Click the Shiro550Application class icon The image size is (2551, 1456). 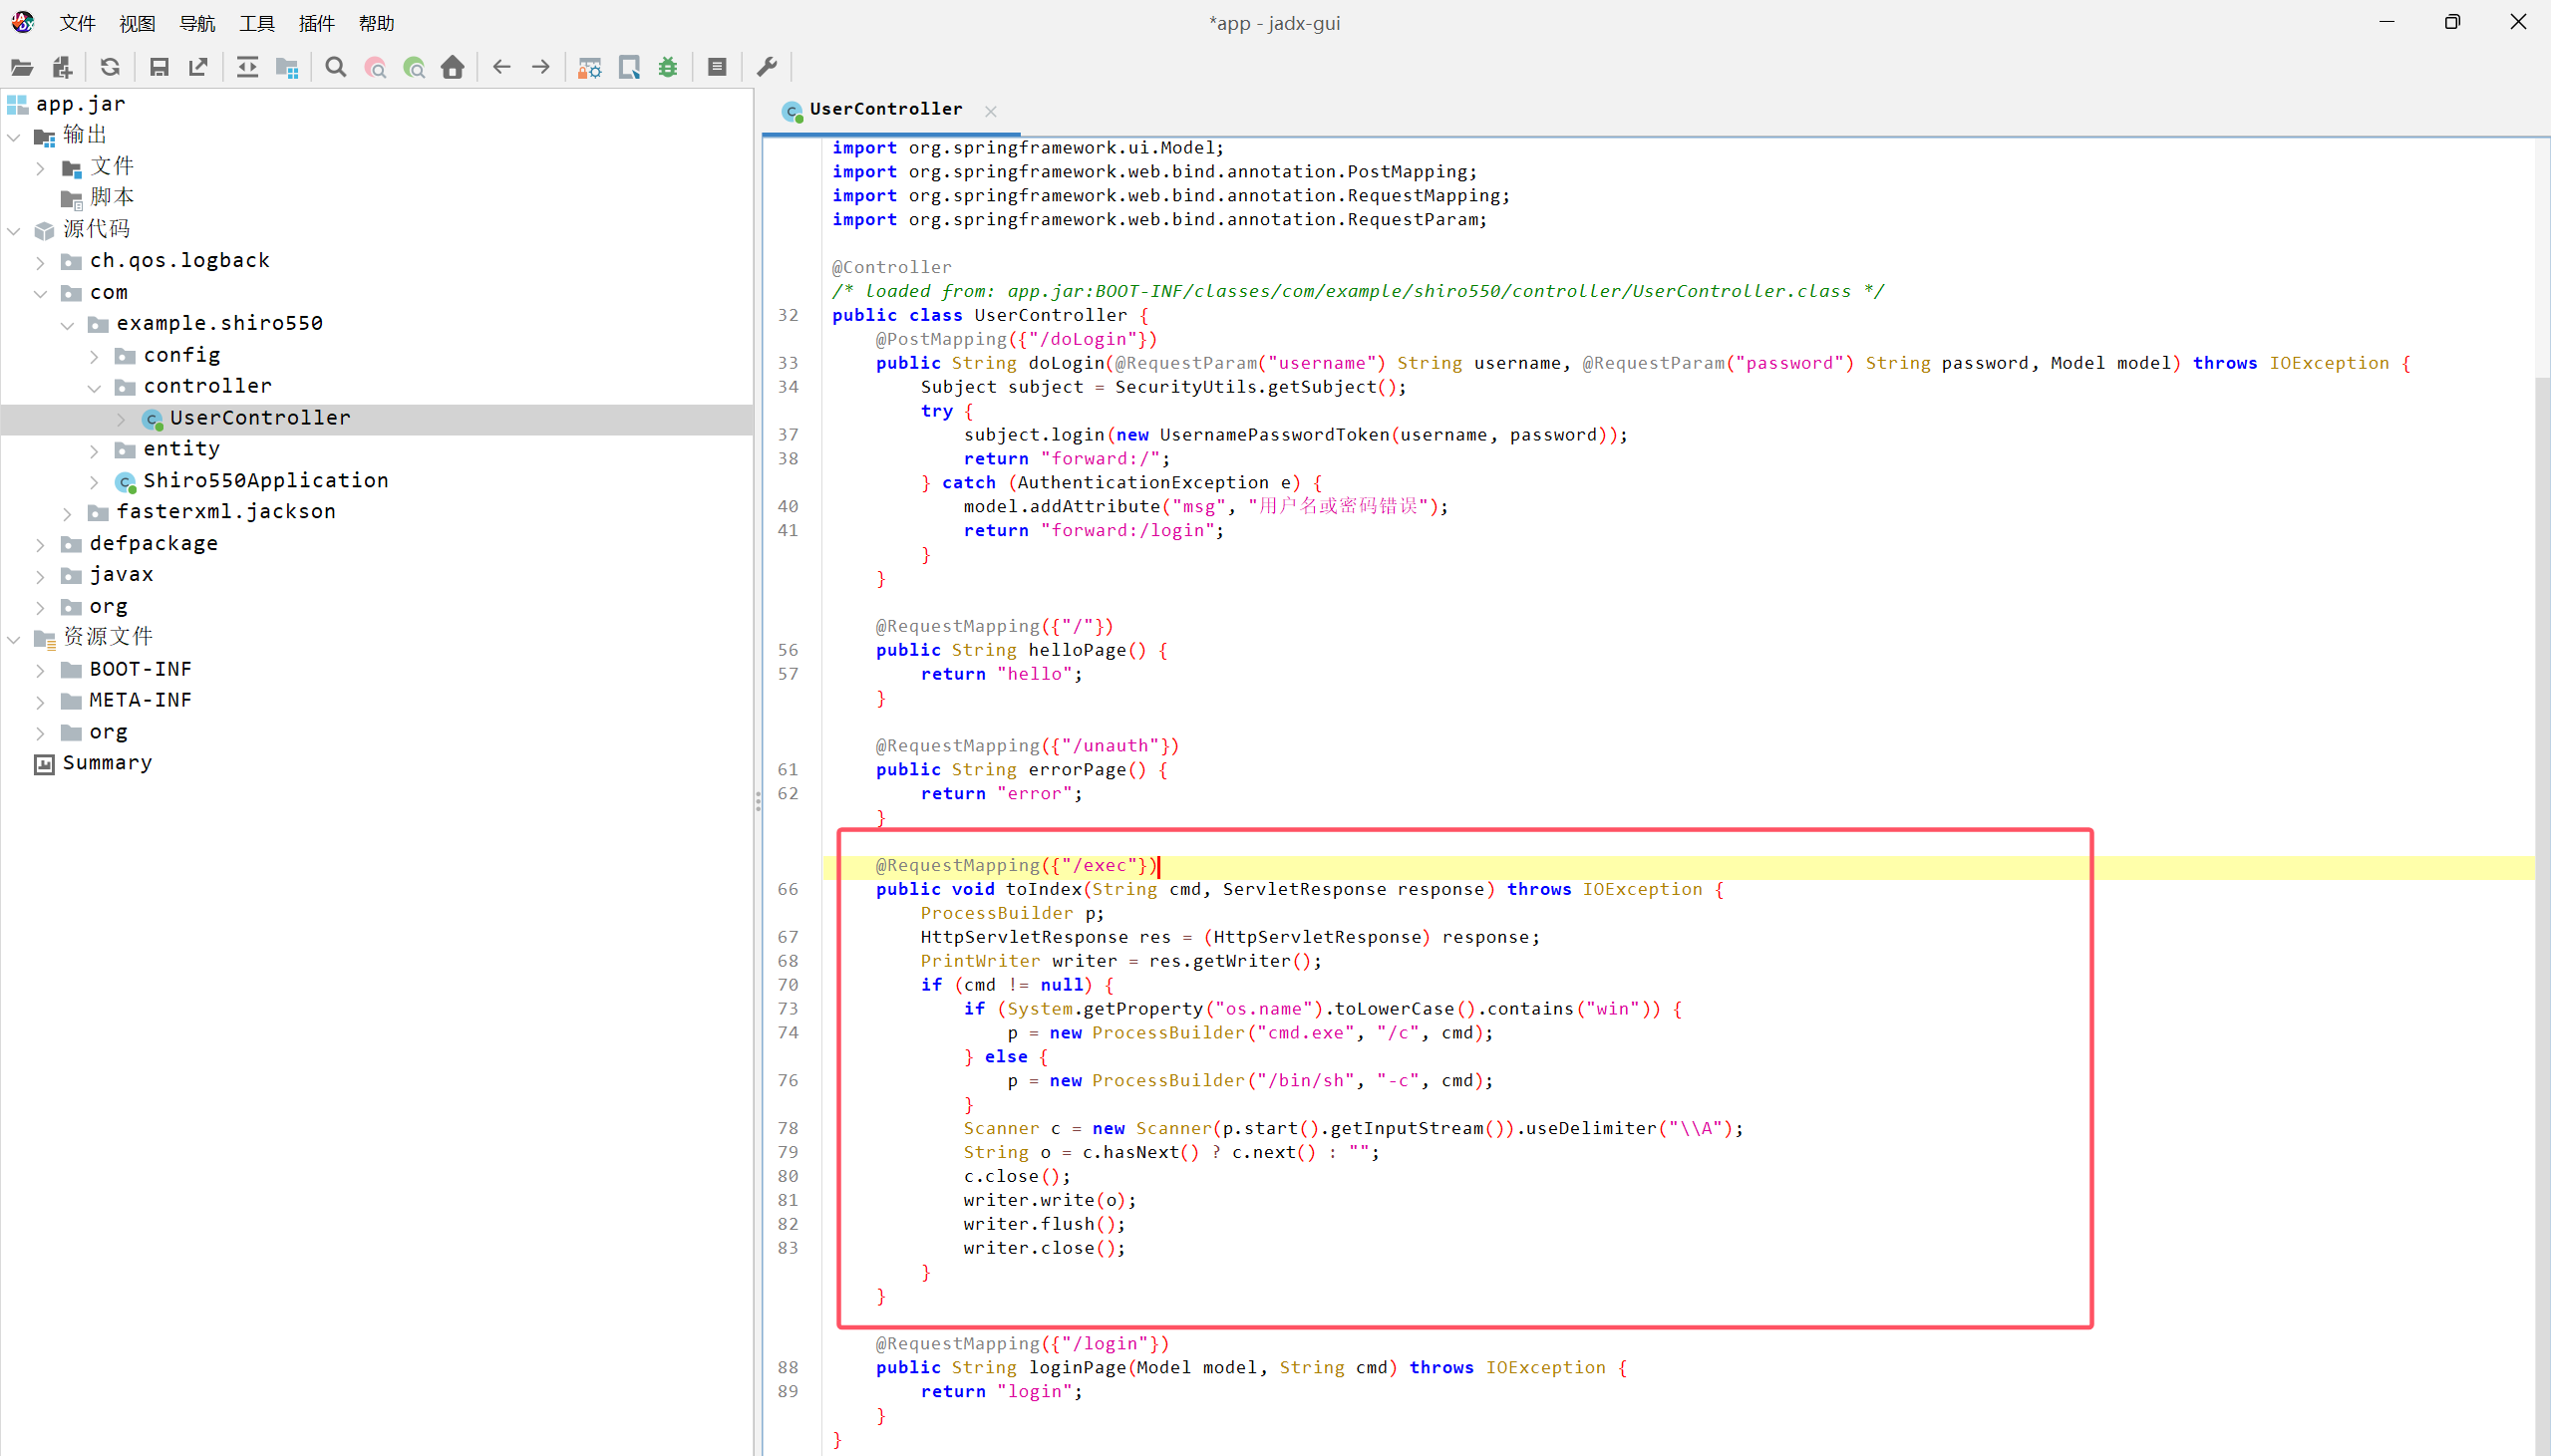(x=125, y=482)
